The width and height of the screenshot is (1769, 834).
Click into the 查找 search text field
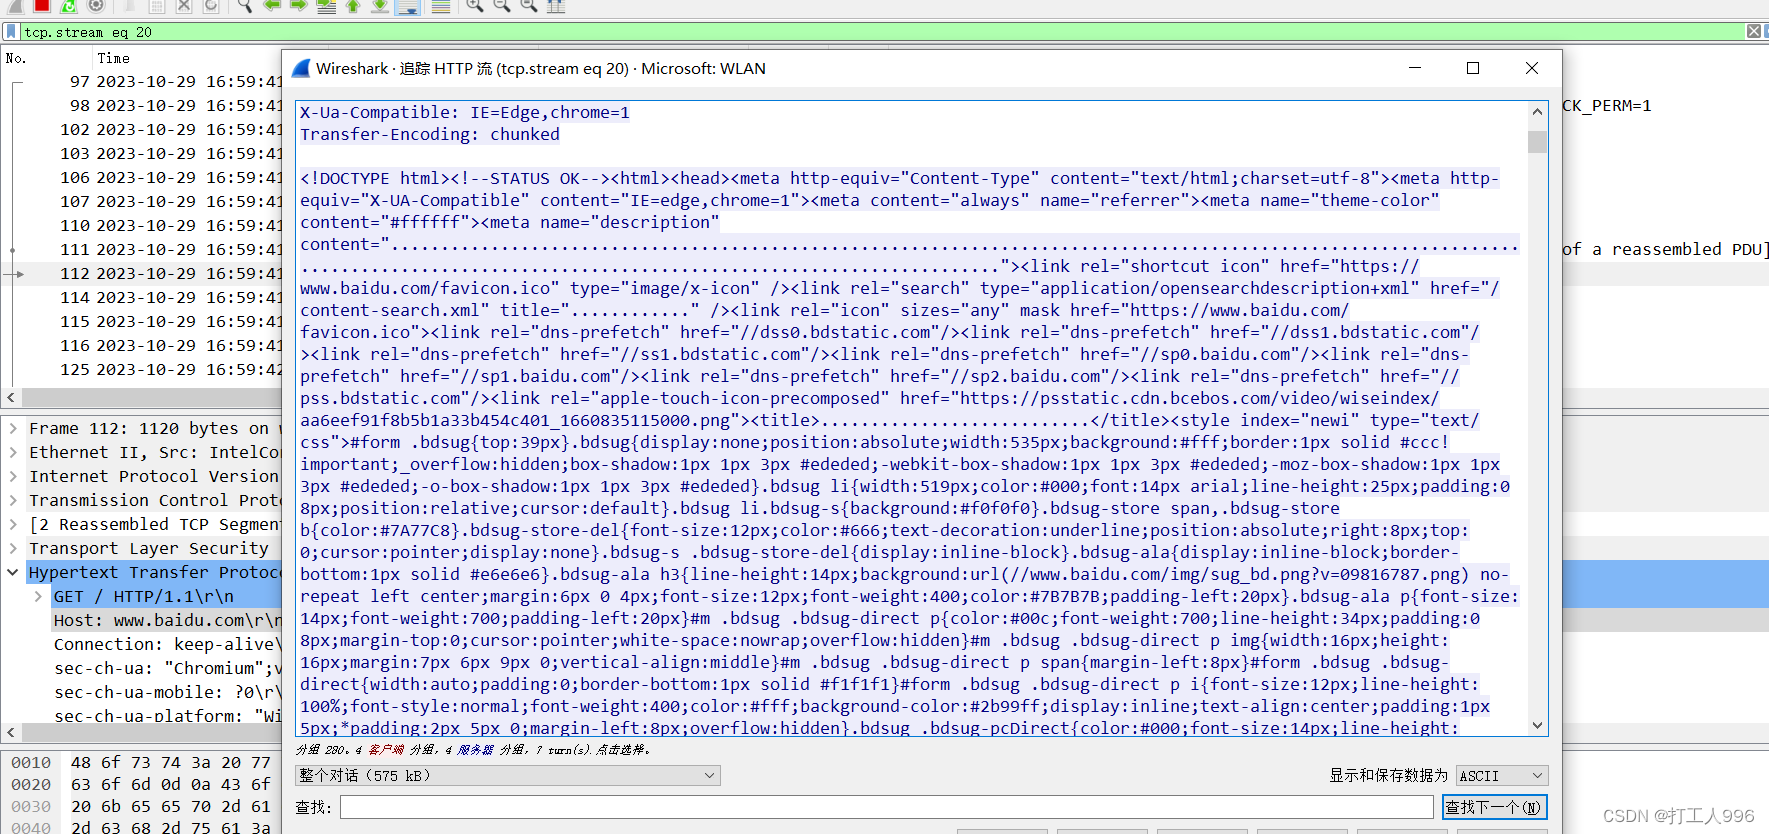tap(886, 807)
